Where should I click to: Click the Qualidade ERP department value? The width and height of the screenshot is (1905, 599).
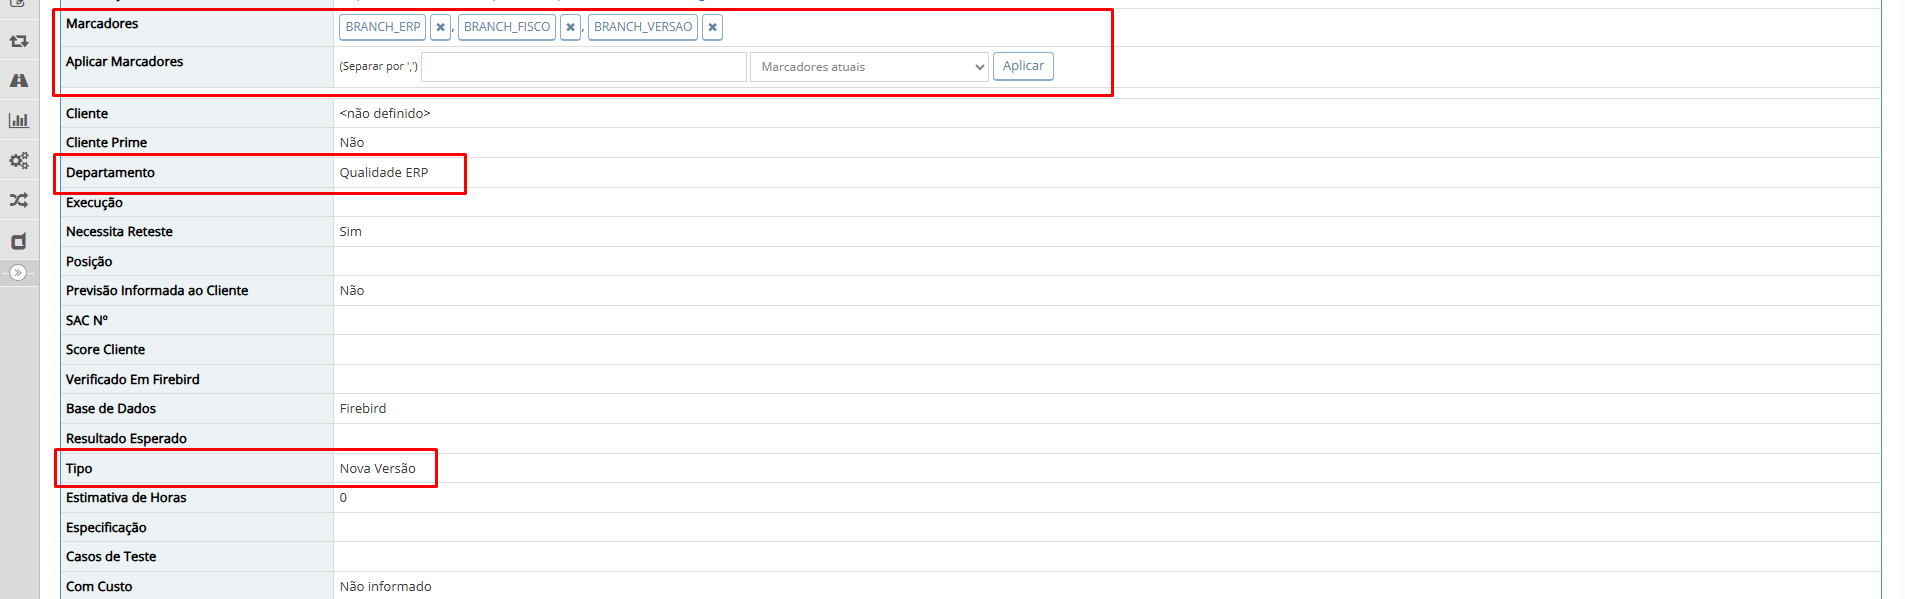pyautogui.click(x=384, y=173)
